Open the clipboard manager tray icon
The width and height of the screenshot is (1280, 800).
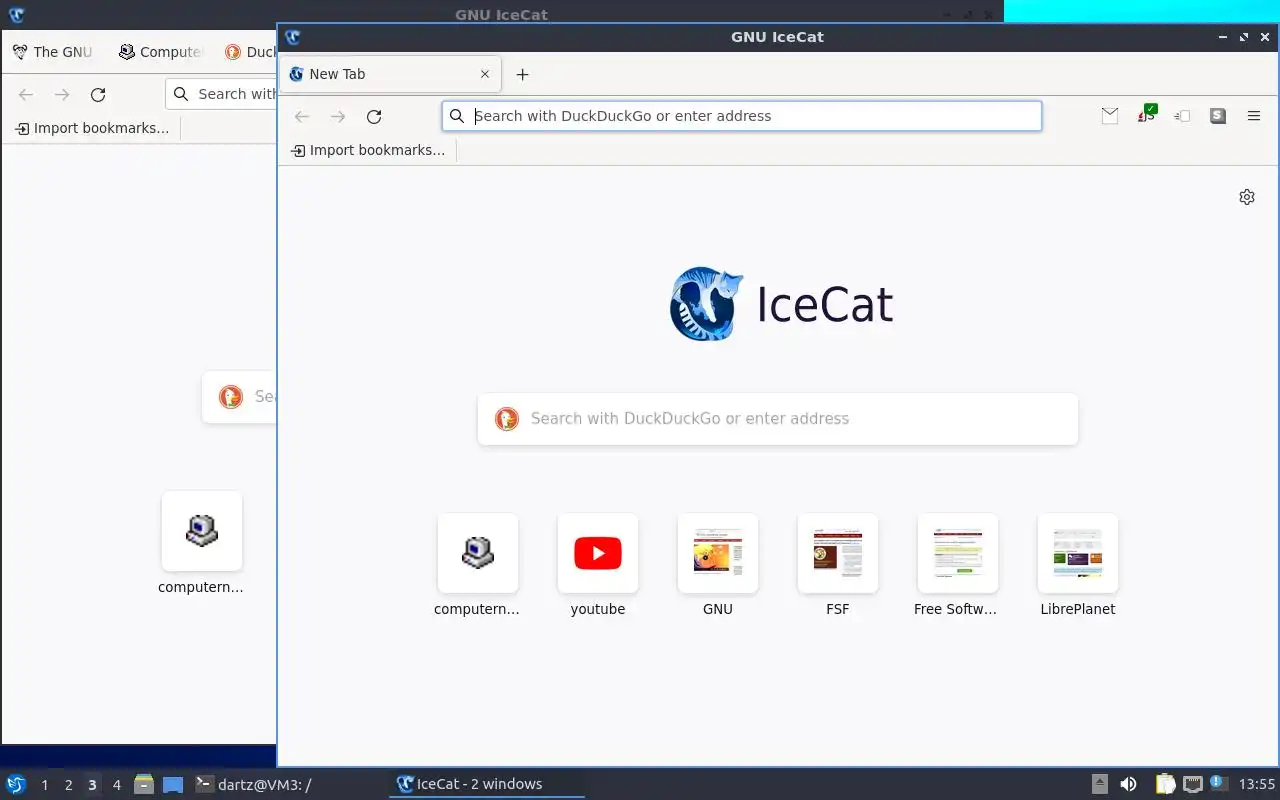point(1166,785)
